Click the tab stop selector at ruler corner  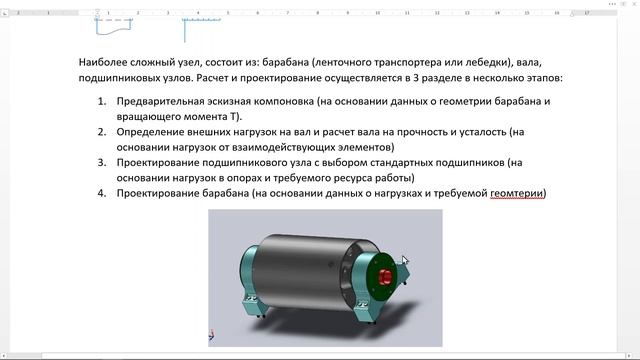point(4,13)
